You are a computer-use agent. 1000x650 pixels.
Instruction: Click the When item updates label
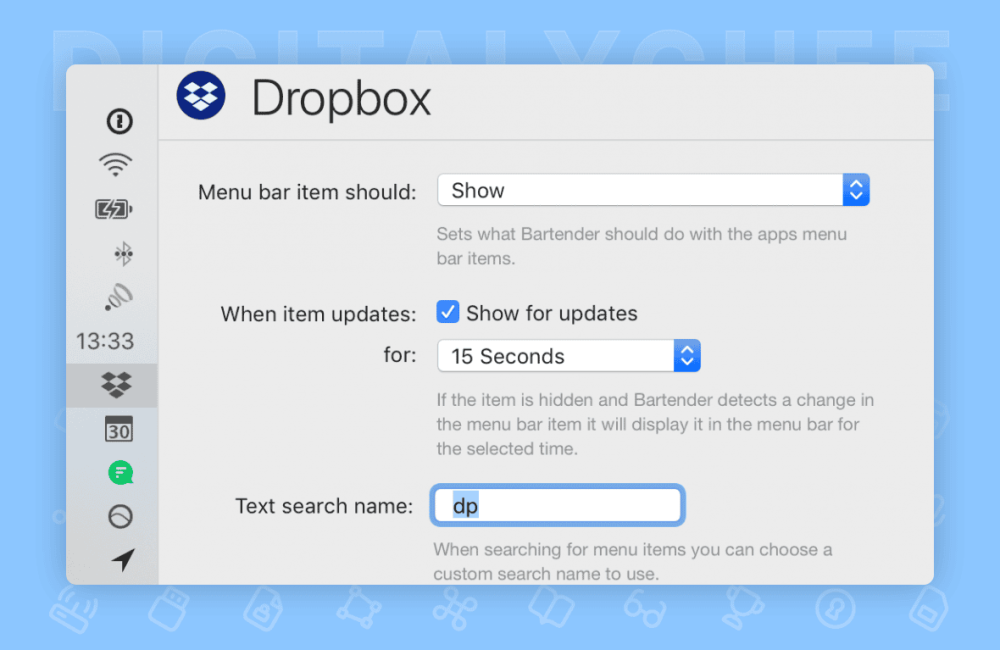[318, 314]
